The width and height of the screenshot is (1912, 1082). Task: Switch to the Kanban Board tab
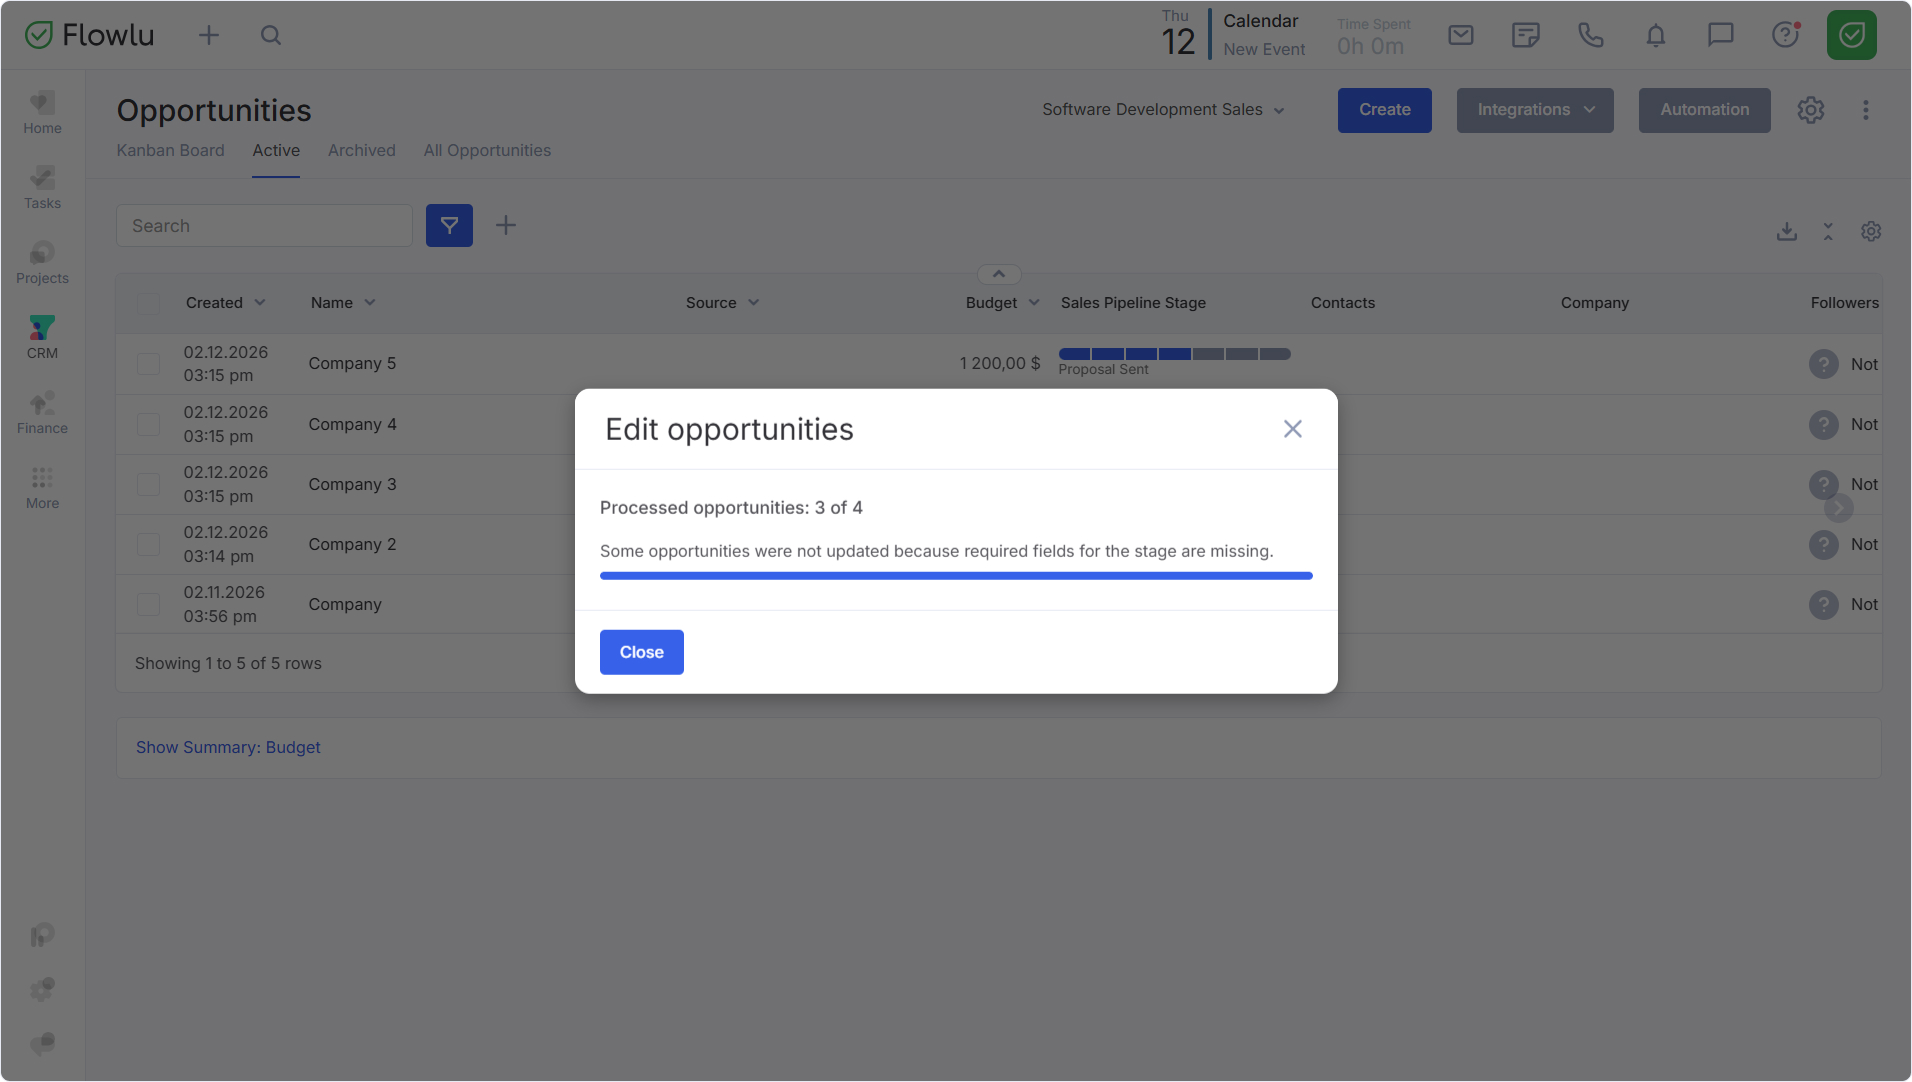pyautogui.click(x=170, y=151)
